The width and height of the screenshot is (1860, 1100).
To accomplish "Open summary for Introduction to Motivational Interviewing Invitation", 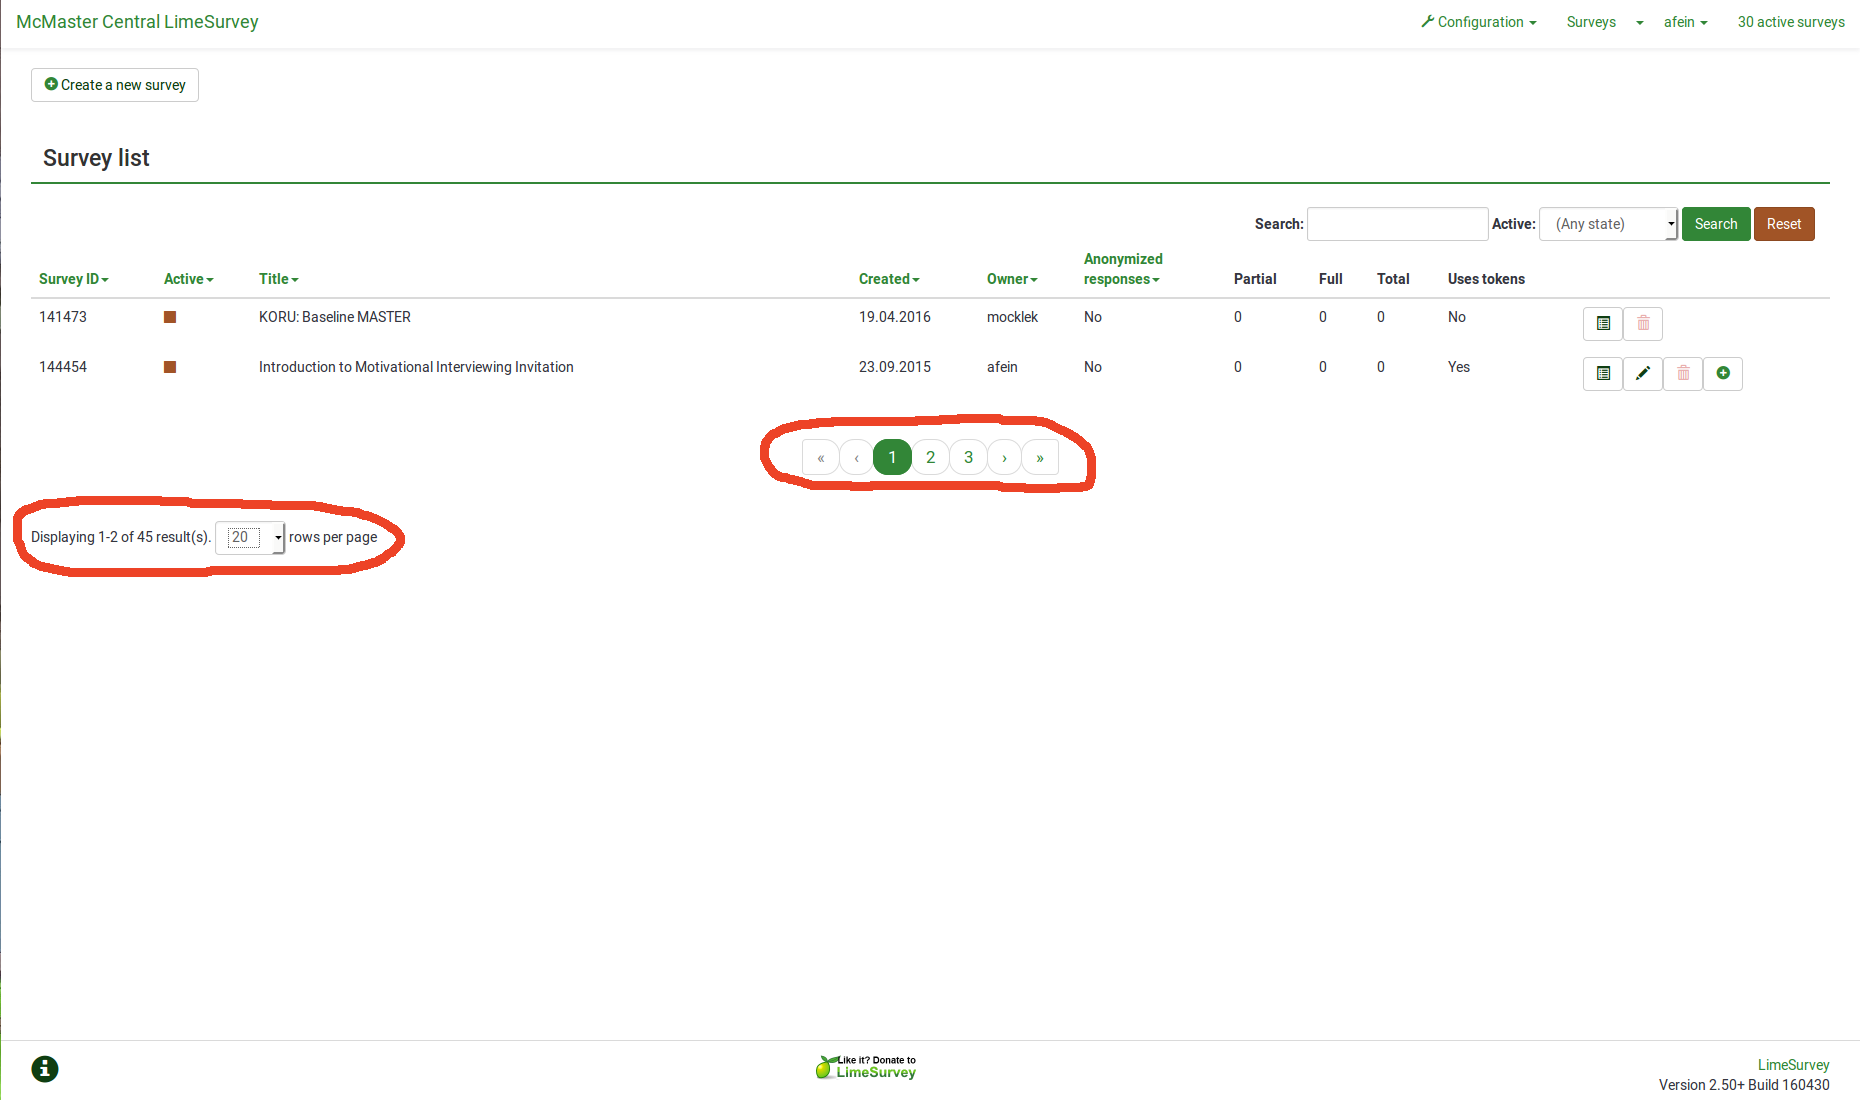I will click(x=1603, y=373).
